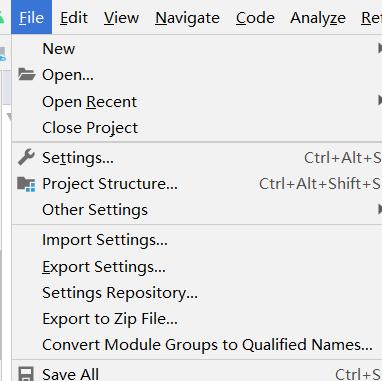Click the Project Structure folder icon
The height and width of the screenshot is (381, 382).
(x=26, y=184)
